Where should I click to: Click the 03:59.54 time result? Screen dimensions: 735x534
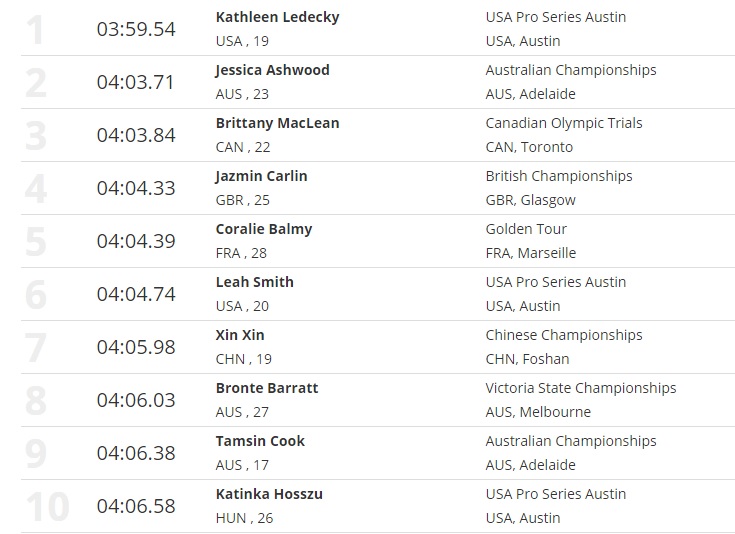(x=136, y=29)
